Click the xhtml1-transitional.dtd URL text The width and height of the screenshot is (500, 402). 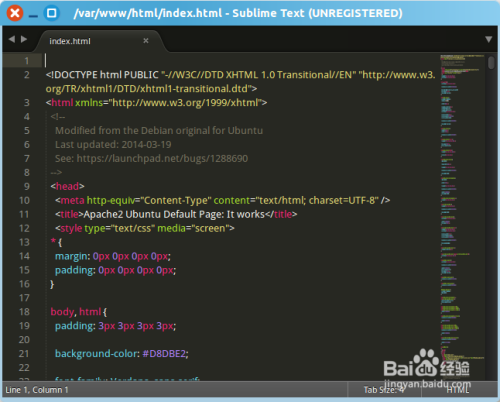(151, 89)
